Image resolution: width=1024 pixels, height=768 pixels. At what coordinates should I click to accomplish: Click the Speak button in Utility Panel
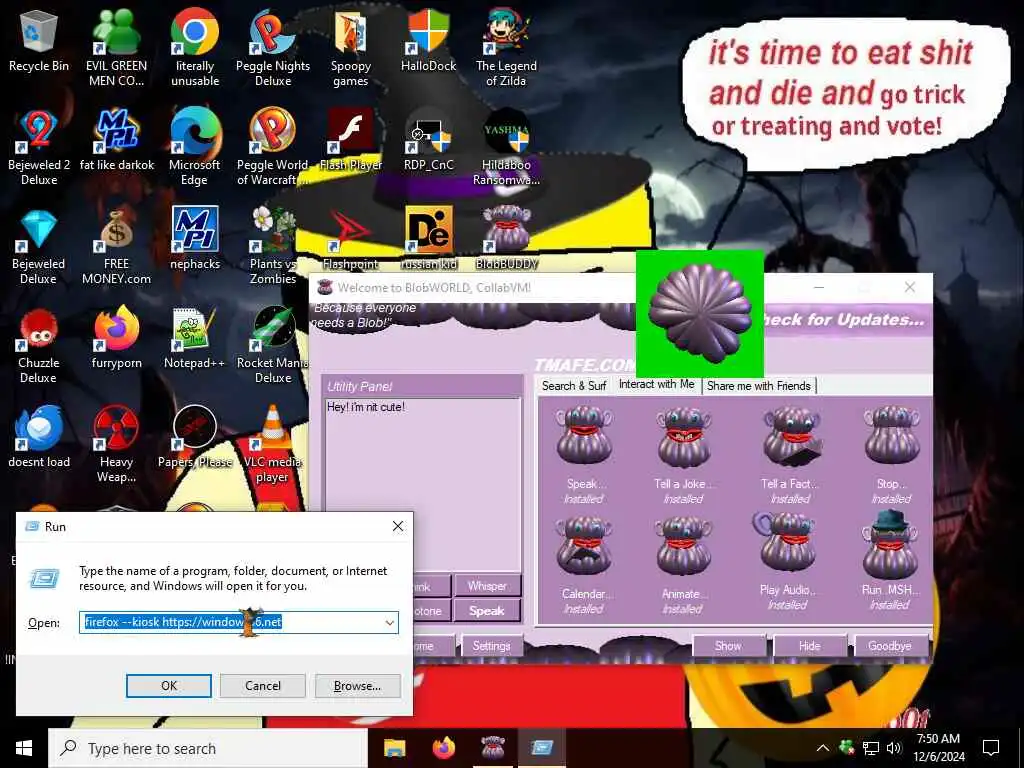pos(487,611)
